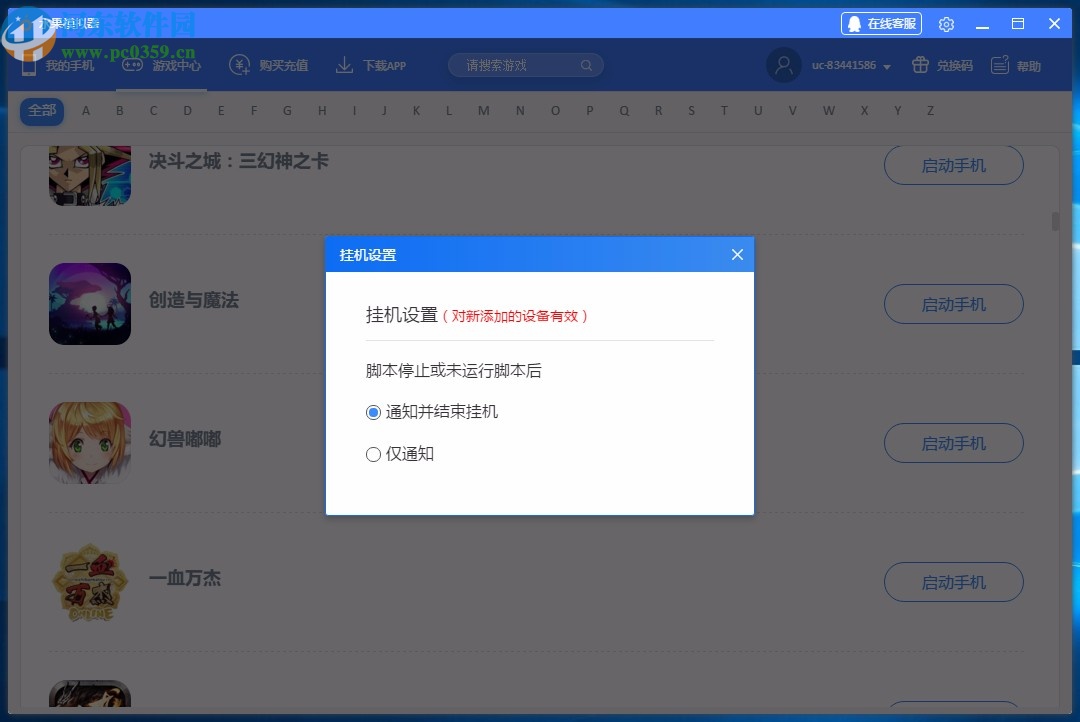Click the 在线客服 headset support icon
Viewport: 1080px width, 722px height.
pos(853,23)
